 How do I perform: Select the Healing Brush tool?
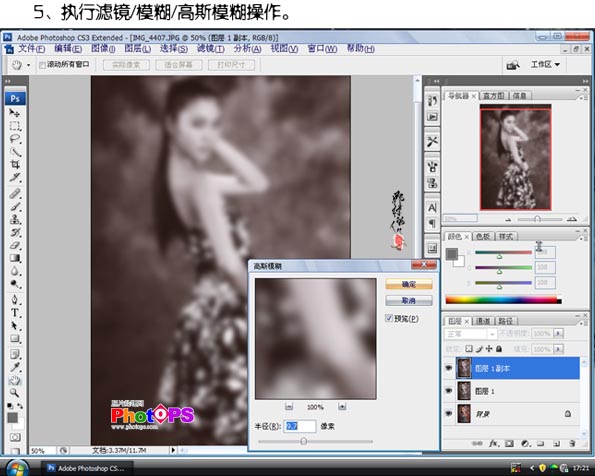click(x=15, y=193)
